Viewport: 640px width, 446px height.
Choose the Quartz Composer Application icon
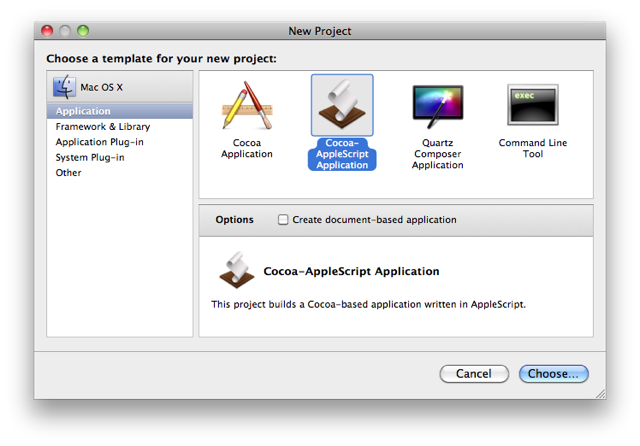437,106
